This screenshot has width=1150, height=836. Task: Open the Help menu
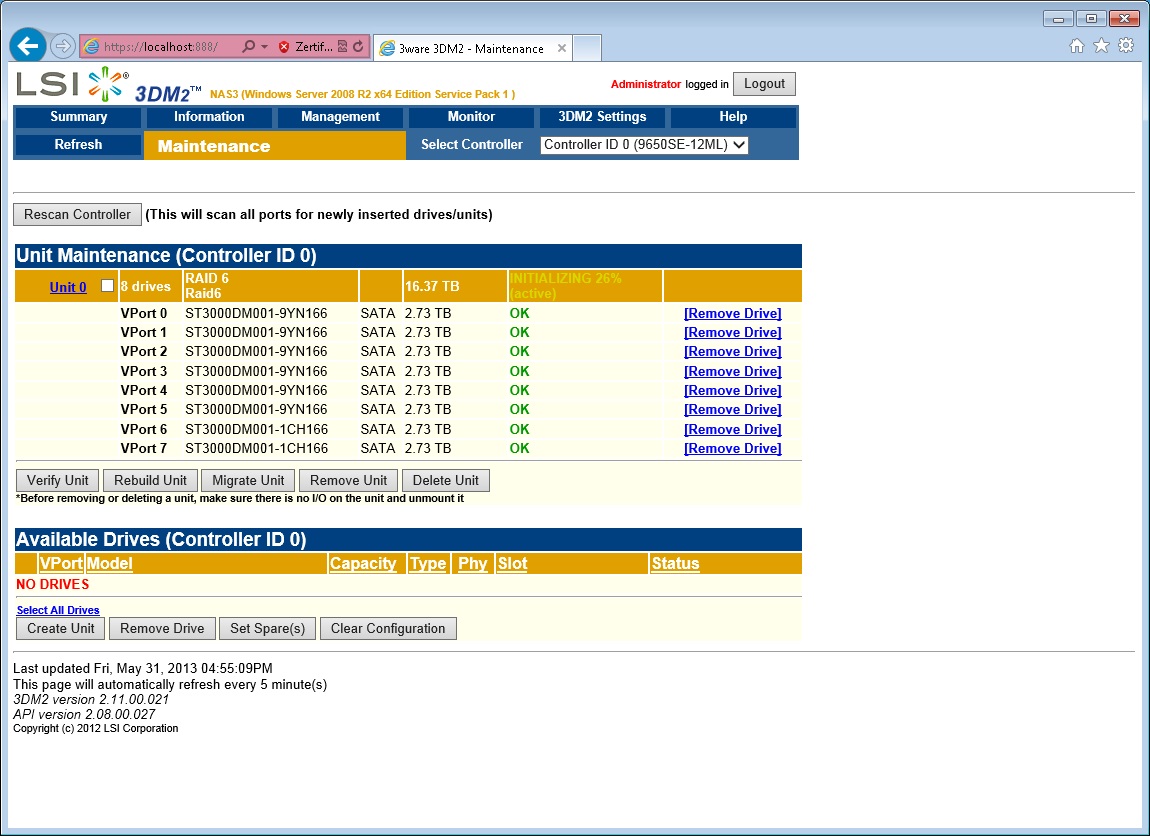(x=733, y=117)
